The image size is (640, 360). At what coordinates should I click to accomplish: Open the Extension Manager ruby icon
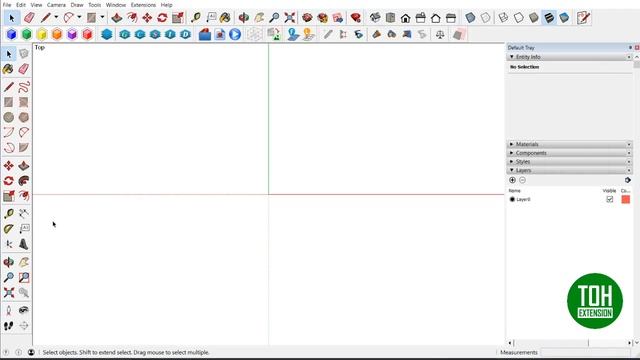(x=356, y=18)
